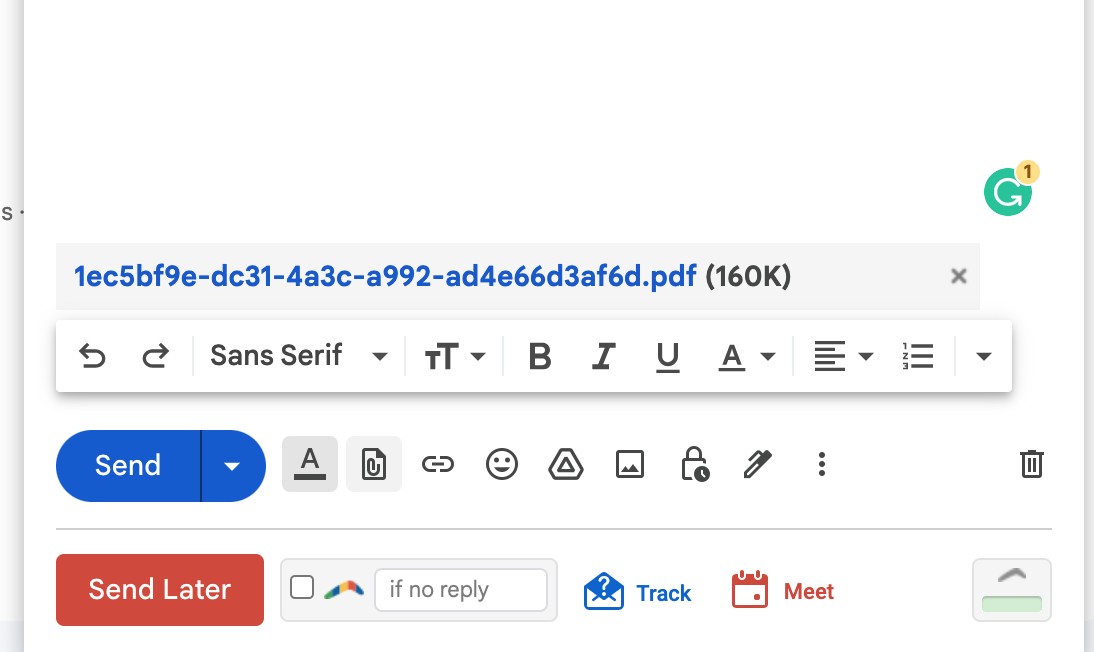Viewport: 1094px width, 652px height.
Task: Insert a photo with the image icon
Action: (630, 464)
